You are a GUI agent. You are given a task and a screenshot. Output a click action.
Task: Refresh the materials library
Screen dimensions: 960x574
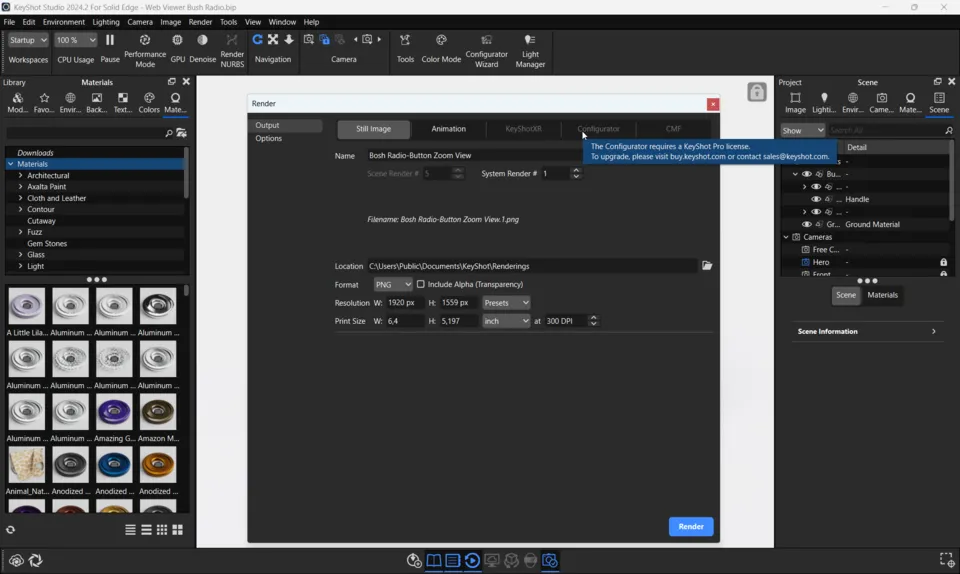click(x=10, y=530)
